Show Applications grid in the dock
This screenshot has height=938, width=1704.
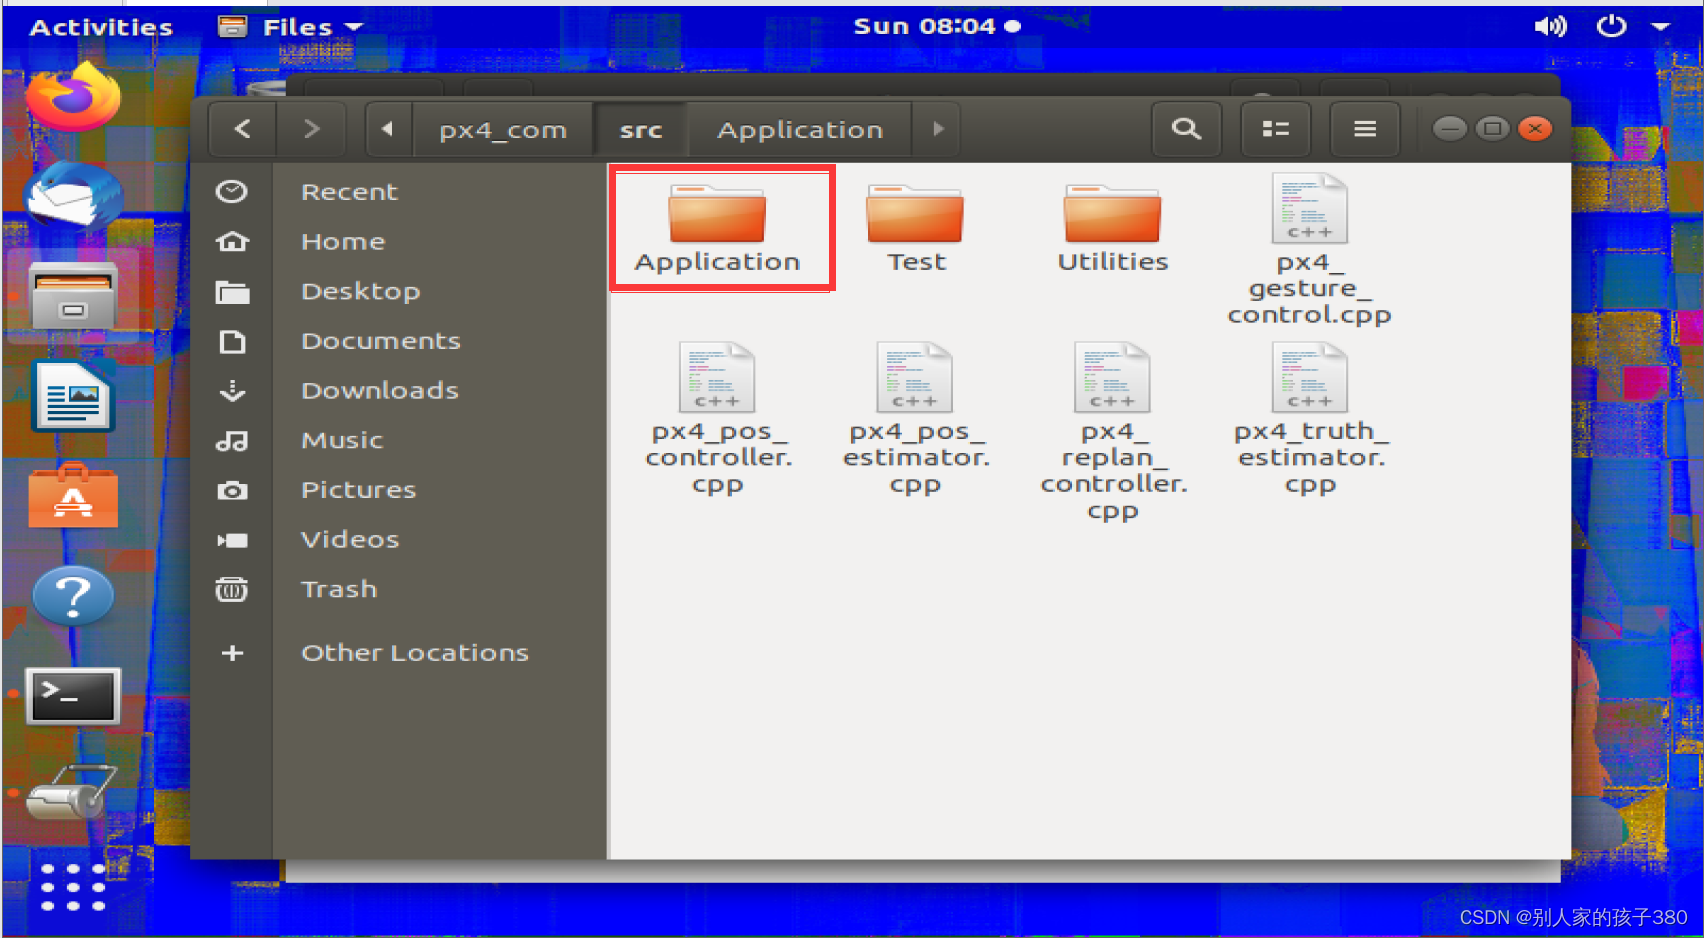(x=73, y=887)
